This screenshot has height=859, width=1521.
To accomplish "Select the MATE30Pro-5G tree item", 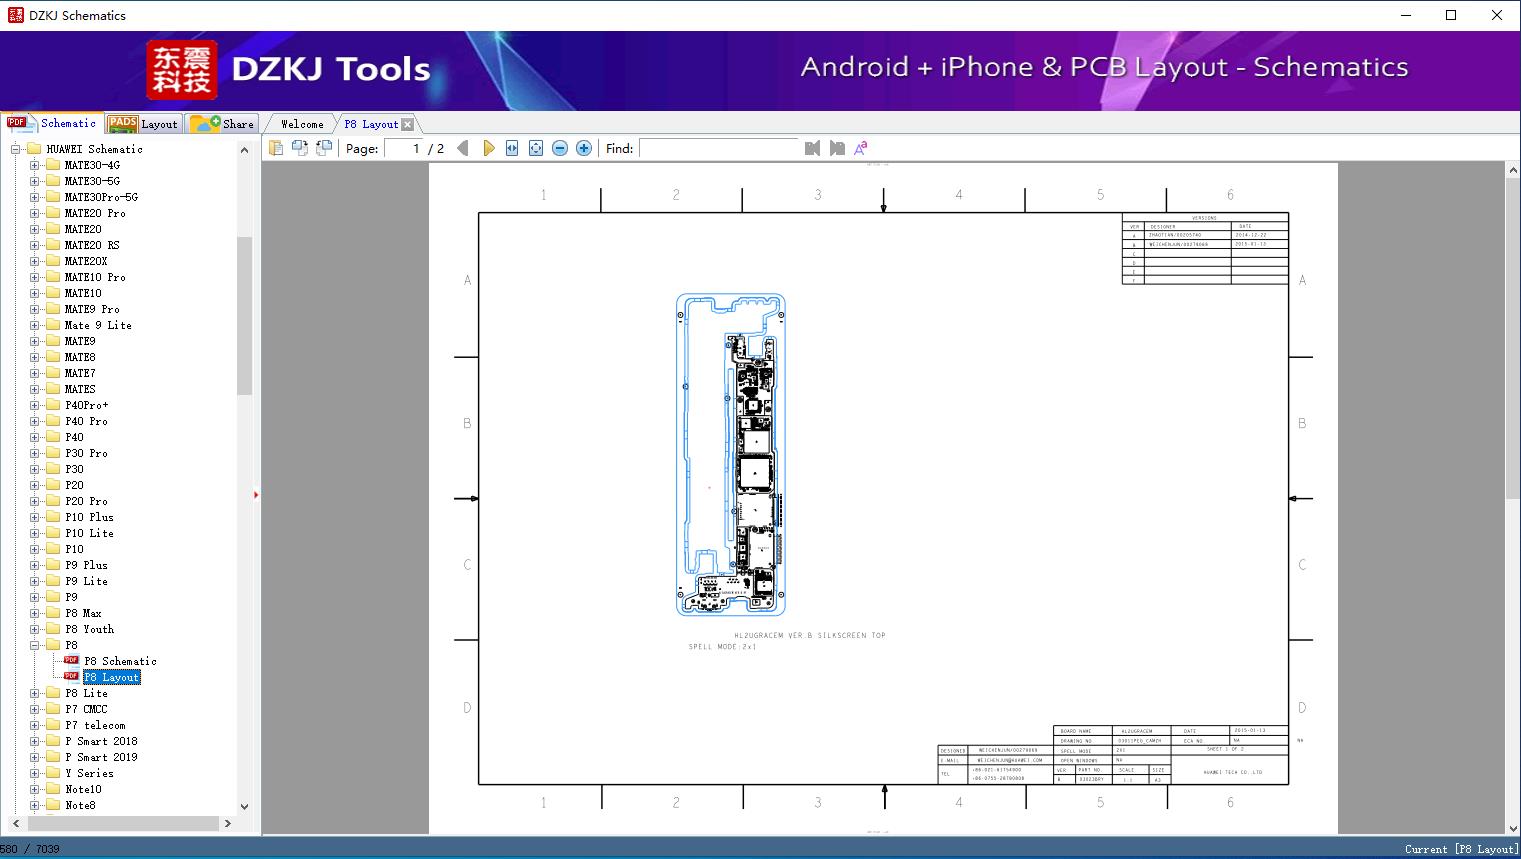I will [x=101, y=197].
